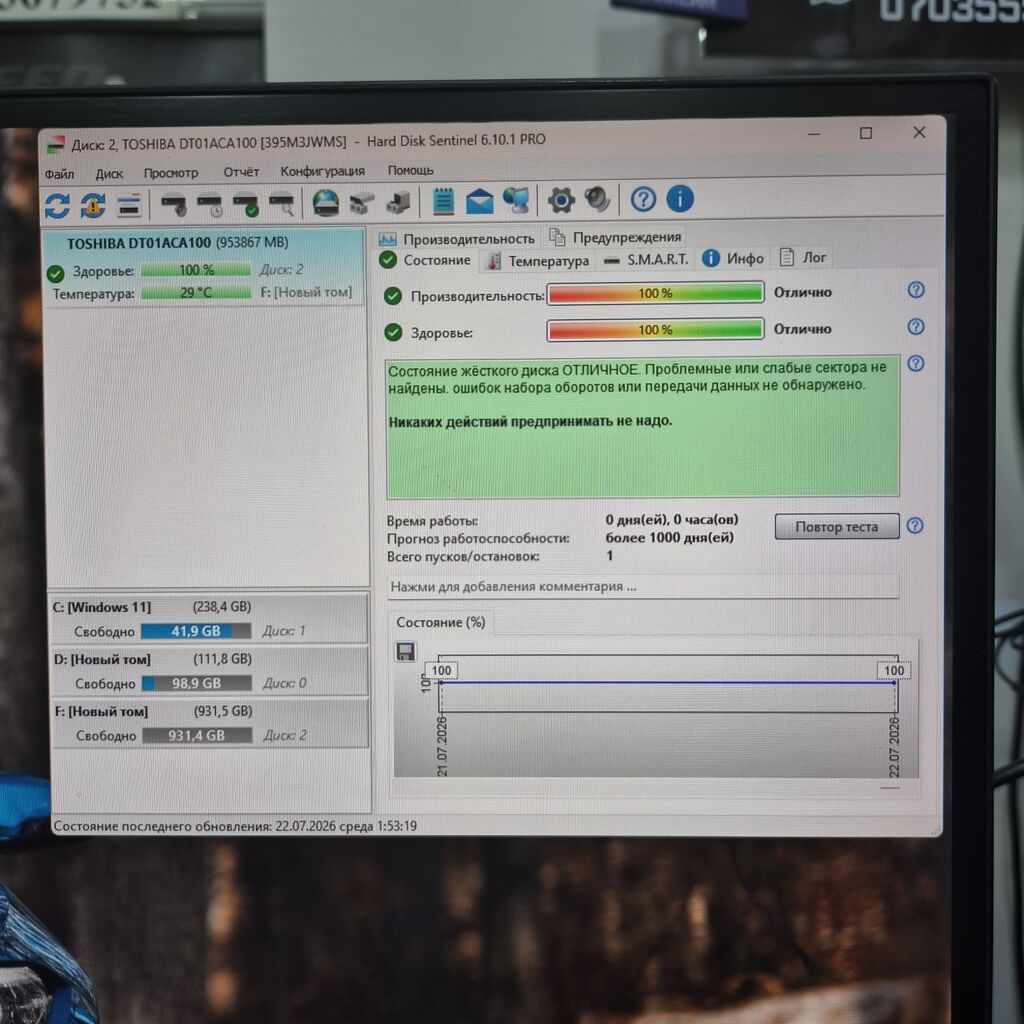Open the Конфигурация menu
The width and height of the screenshot is (1024, 1024).
(323, 171)
